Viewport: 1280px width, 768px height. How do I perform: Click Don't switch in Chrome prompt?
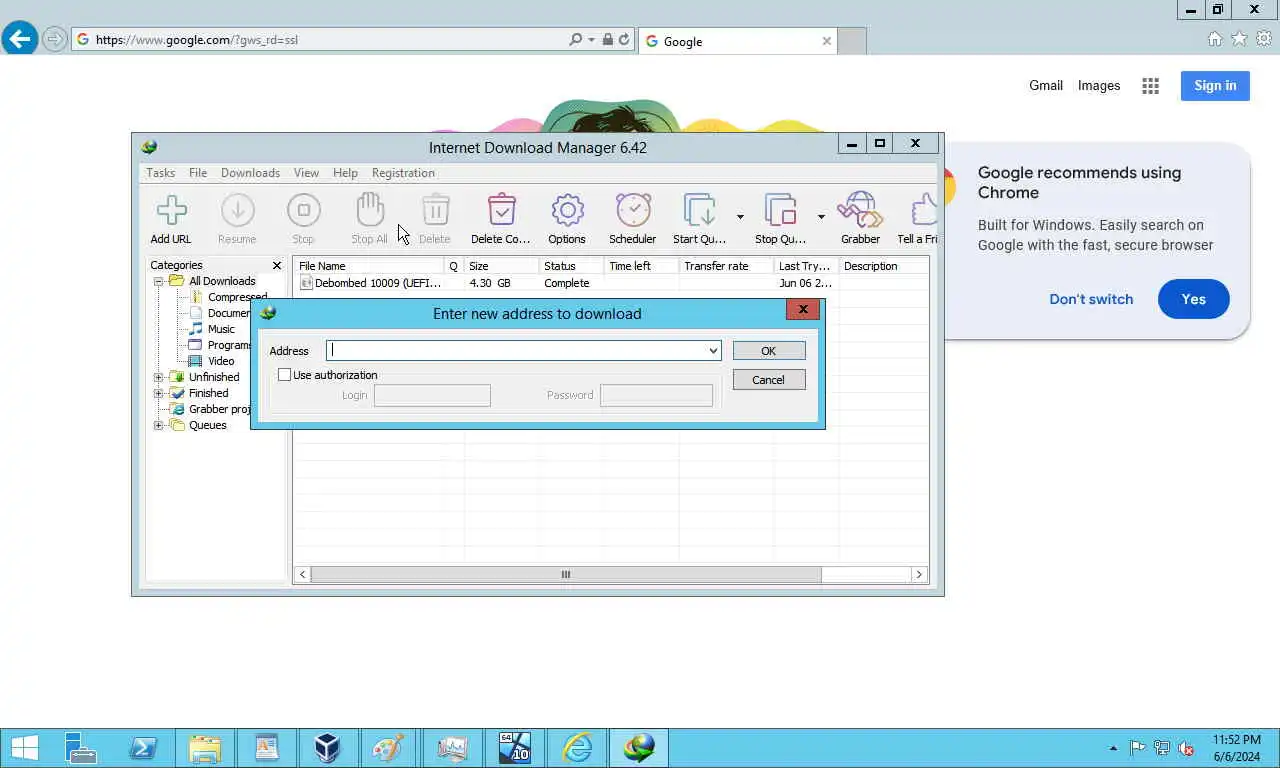pos(1091,299)
